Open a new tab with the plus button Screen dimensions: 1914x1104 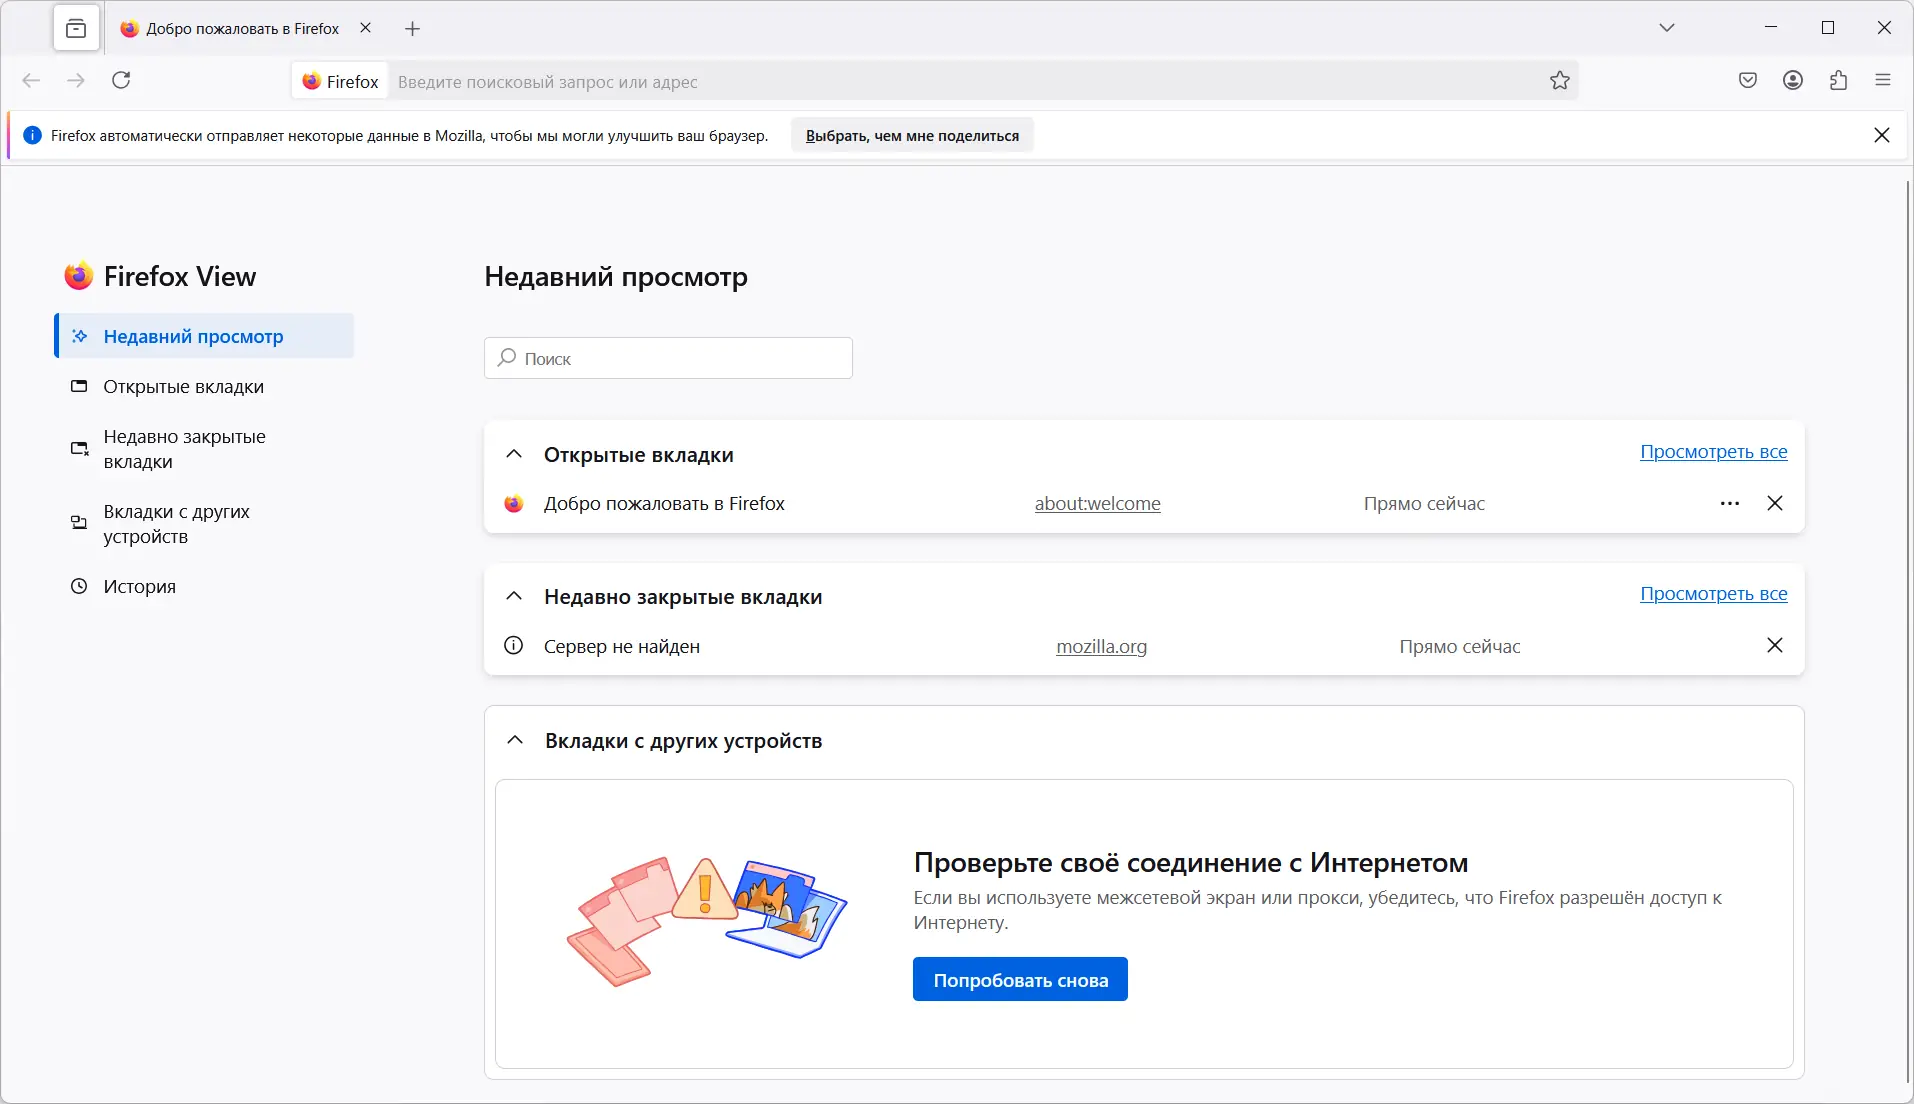click(413, 29)
